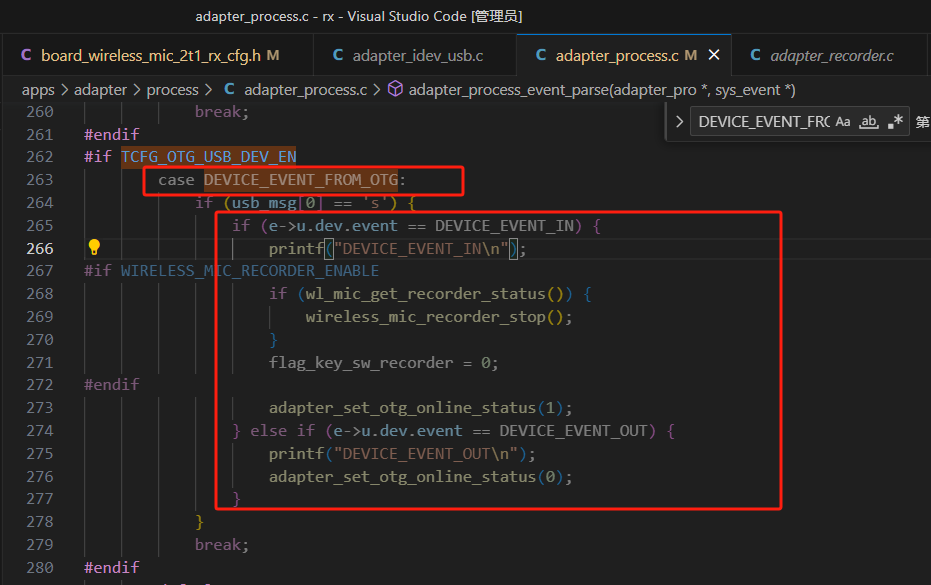Click the DEVICE_EVENT_OUT constant on line 274
931x585 pixels.
(573, 431)
